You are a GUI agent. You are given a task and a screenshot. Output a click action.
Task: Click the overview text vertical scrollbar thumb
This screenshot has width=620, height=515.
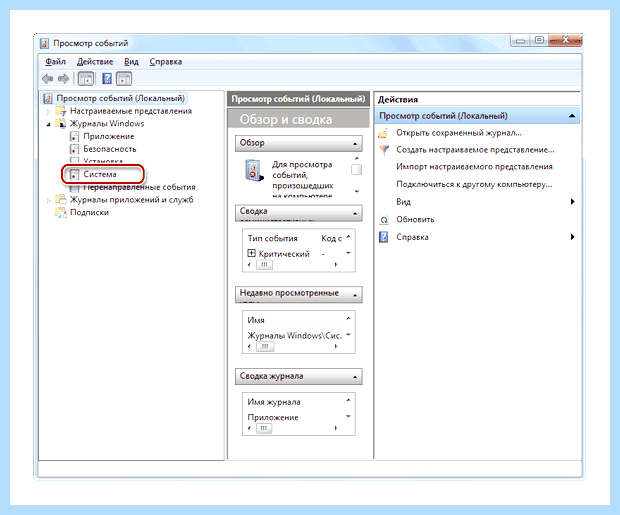[x=356, y=170]
